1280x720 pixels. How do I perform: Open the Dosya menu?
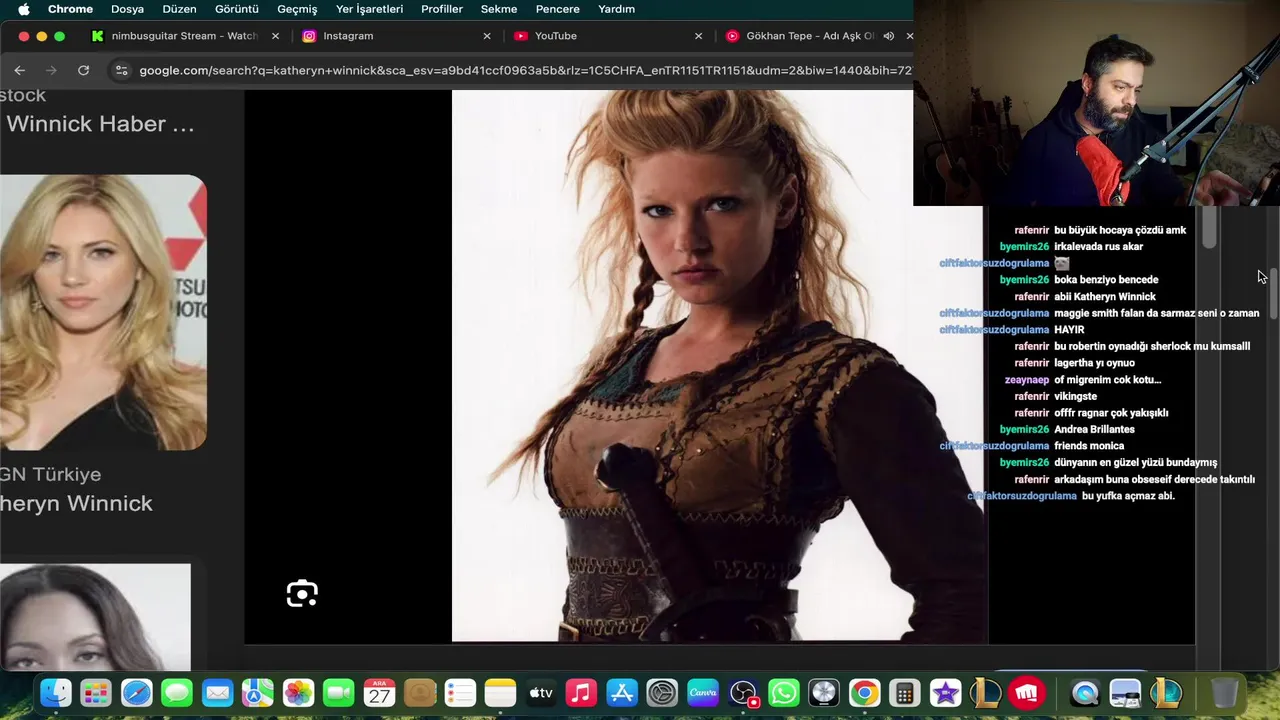point(127,9)
